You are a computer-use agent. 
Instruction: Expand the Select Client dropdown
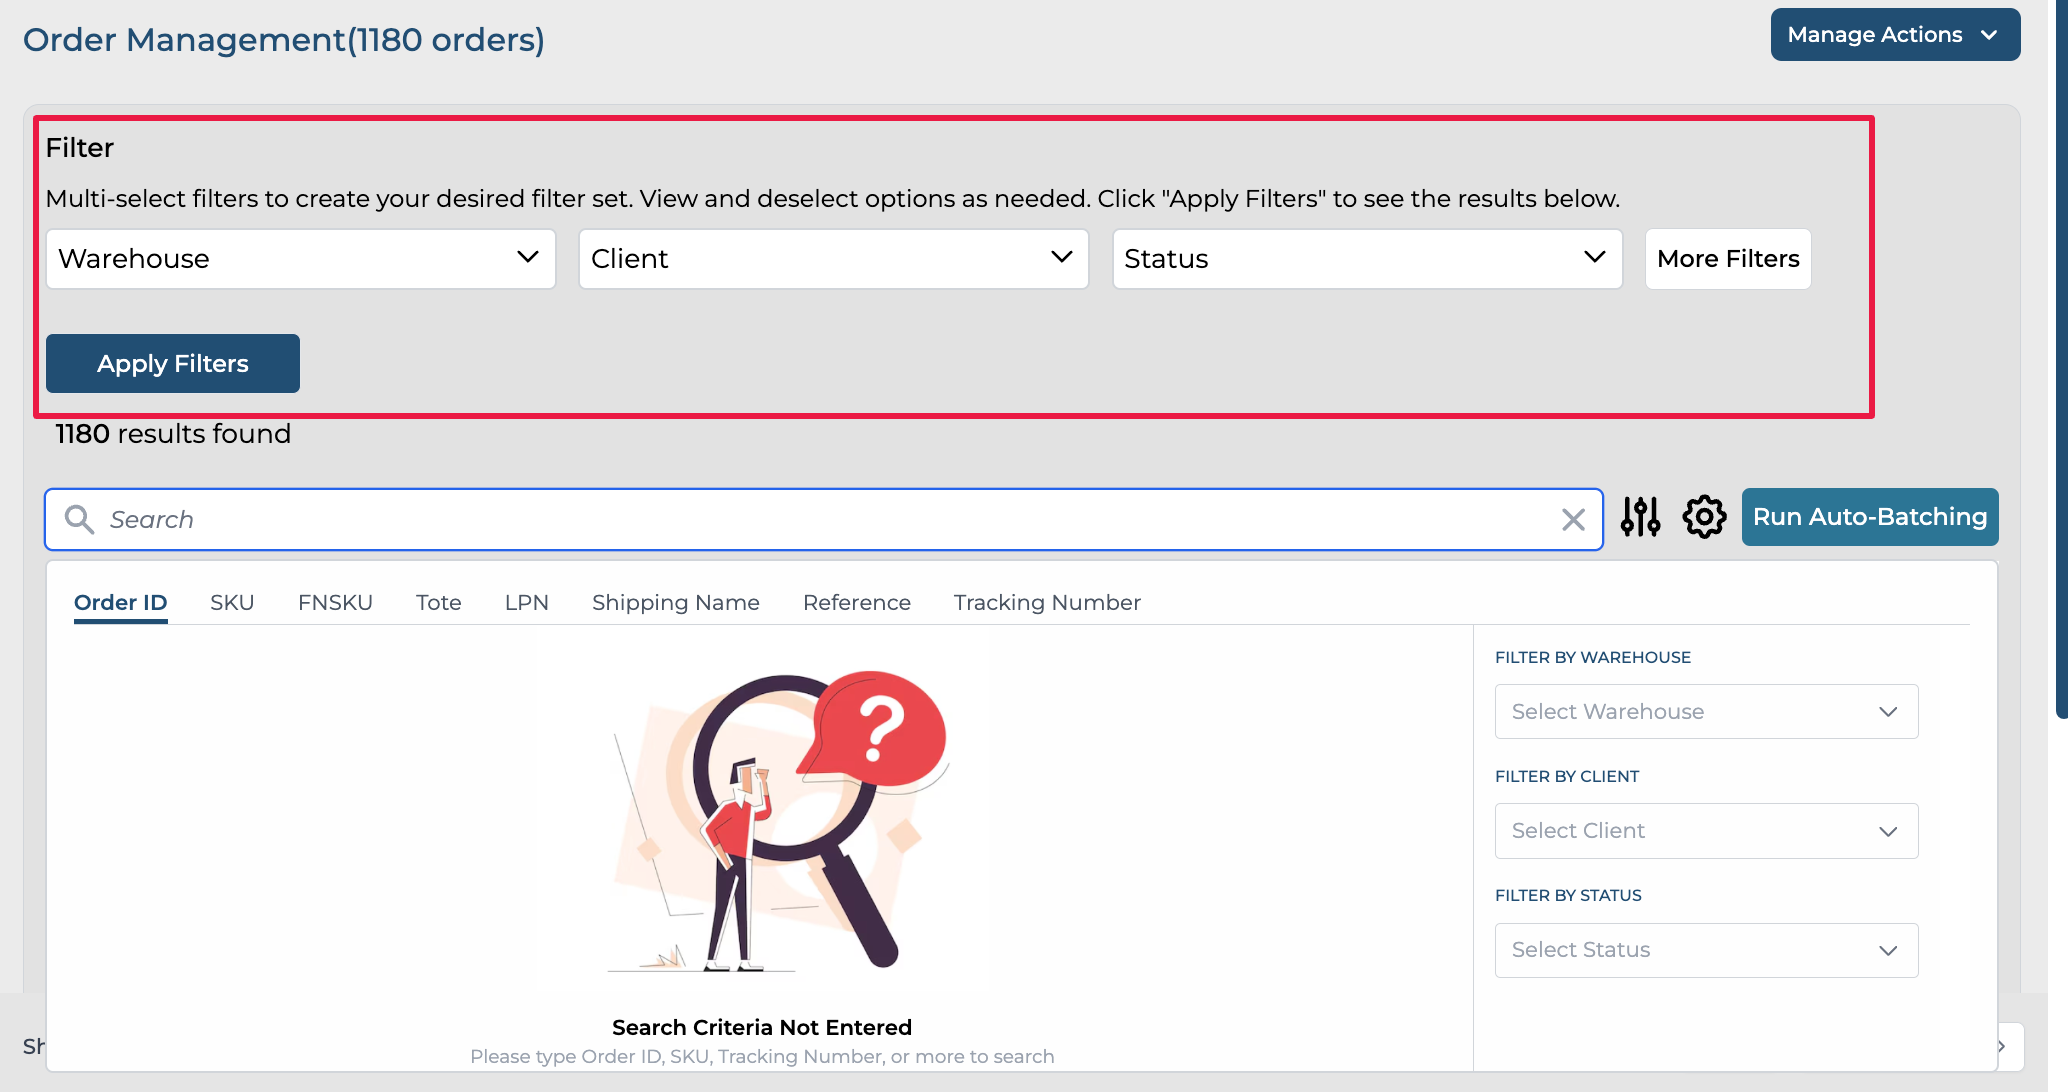(1705, 830)
